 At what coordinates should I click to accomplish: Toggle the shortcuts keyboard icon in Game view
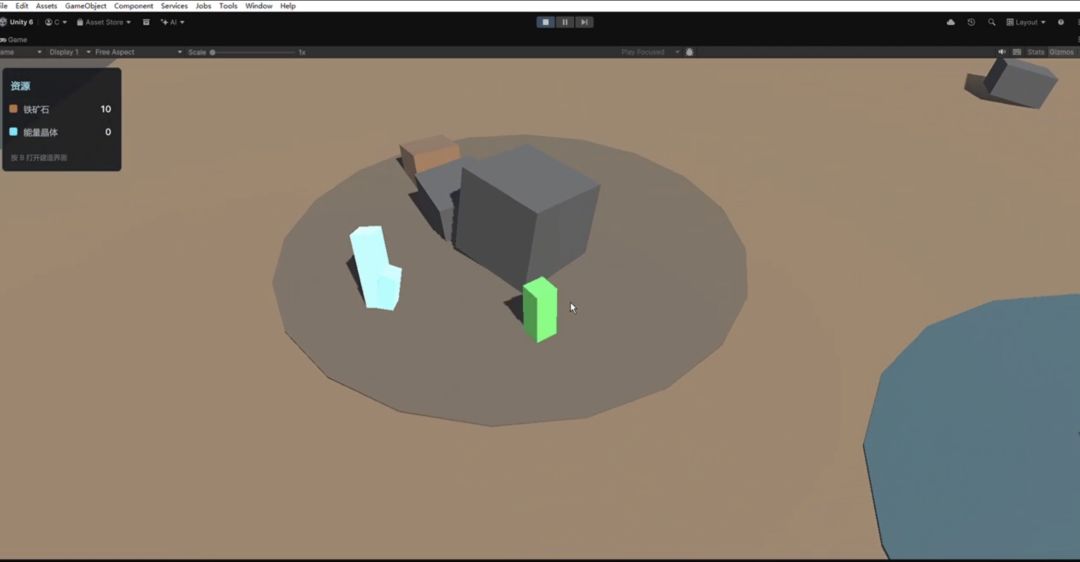tap(1017, 52)
